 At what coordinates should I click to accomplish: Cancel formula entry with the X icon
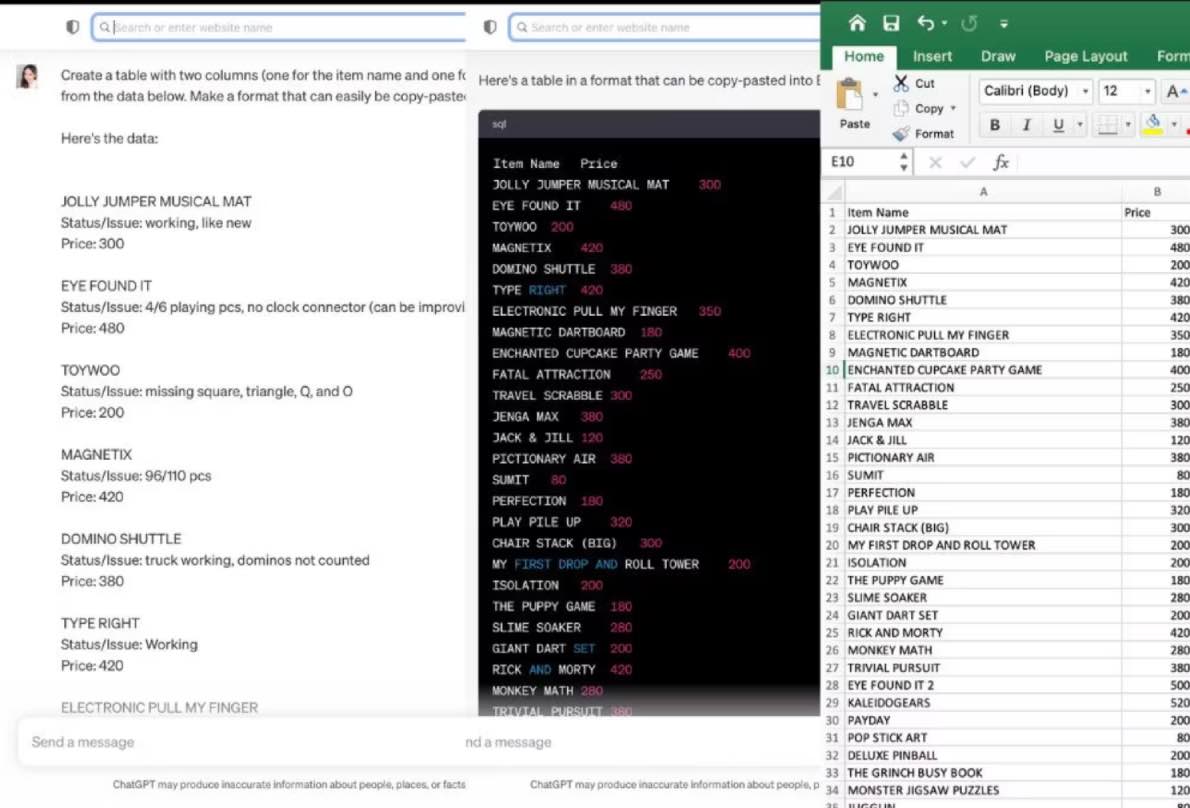(x=935, y=162)
